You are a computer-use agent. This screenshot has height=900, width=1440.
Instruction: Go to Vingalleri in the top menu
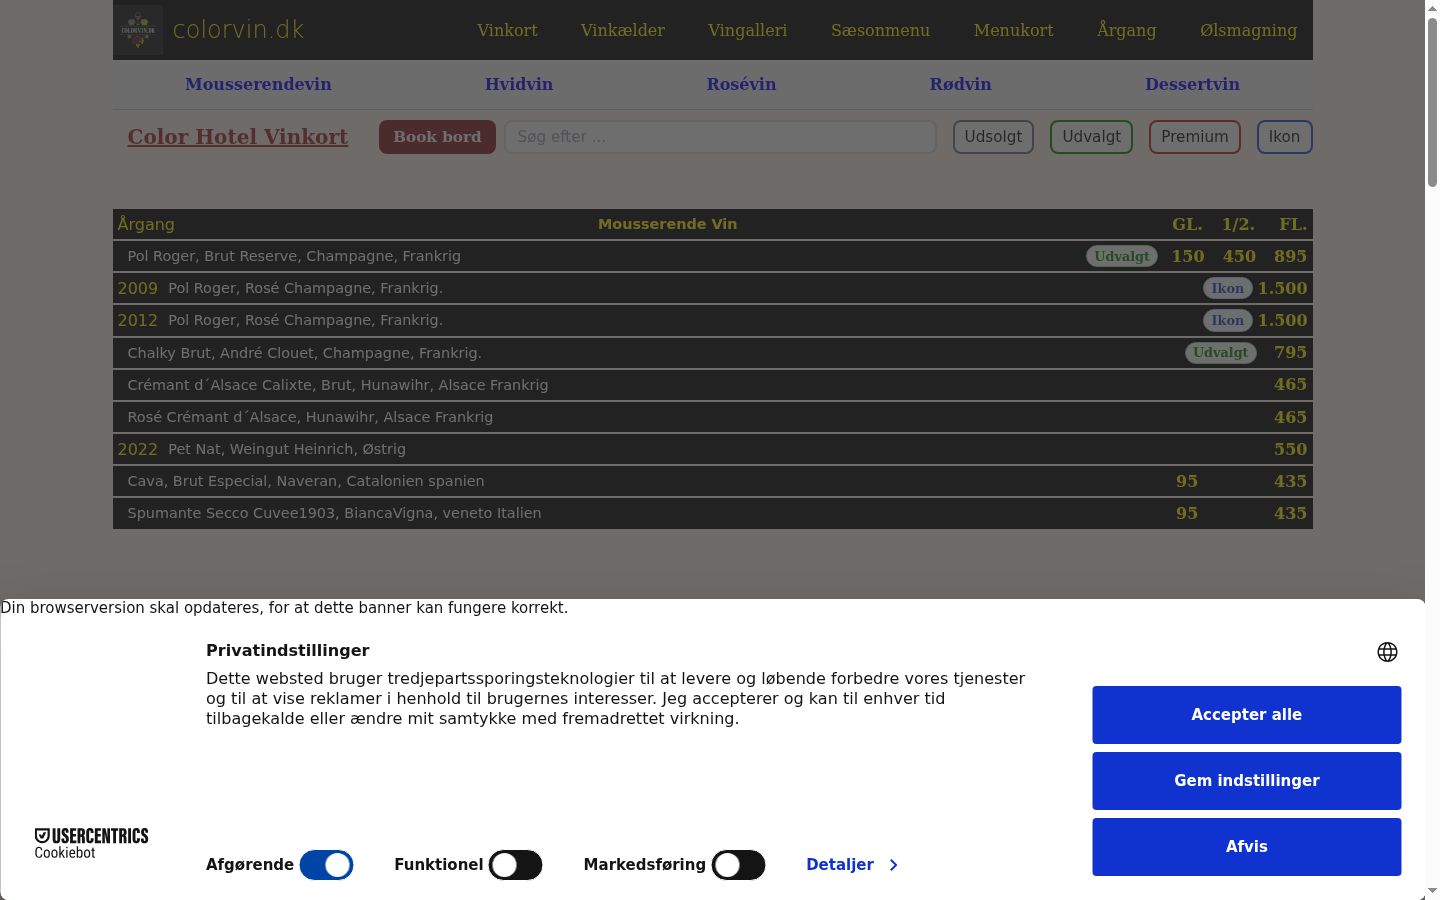[x=748, y=30]
